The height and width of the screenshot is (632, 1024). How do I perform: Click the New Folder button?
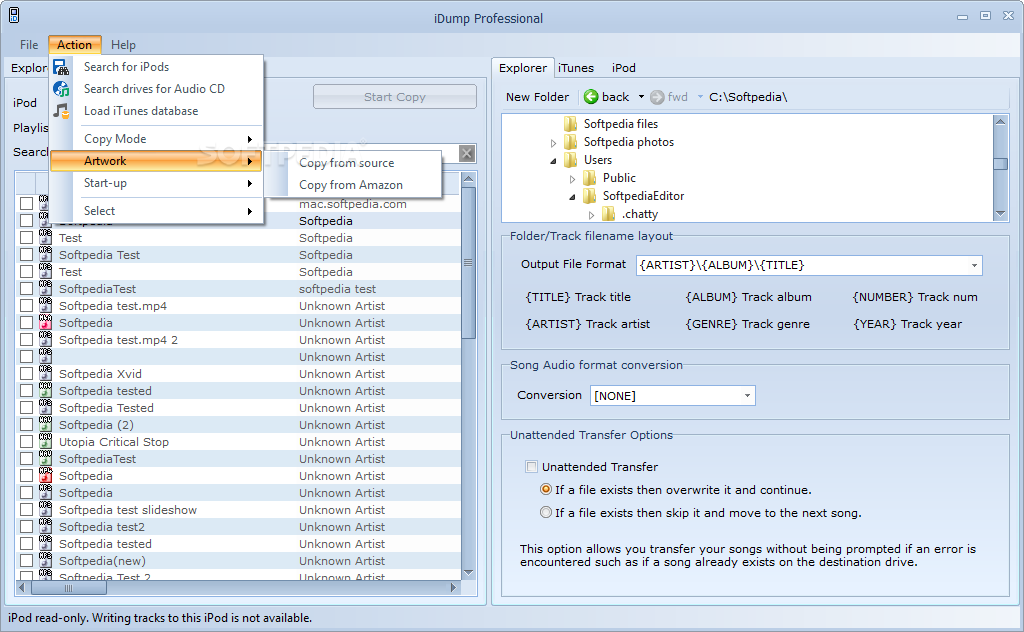[537, 97]
